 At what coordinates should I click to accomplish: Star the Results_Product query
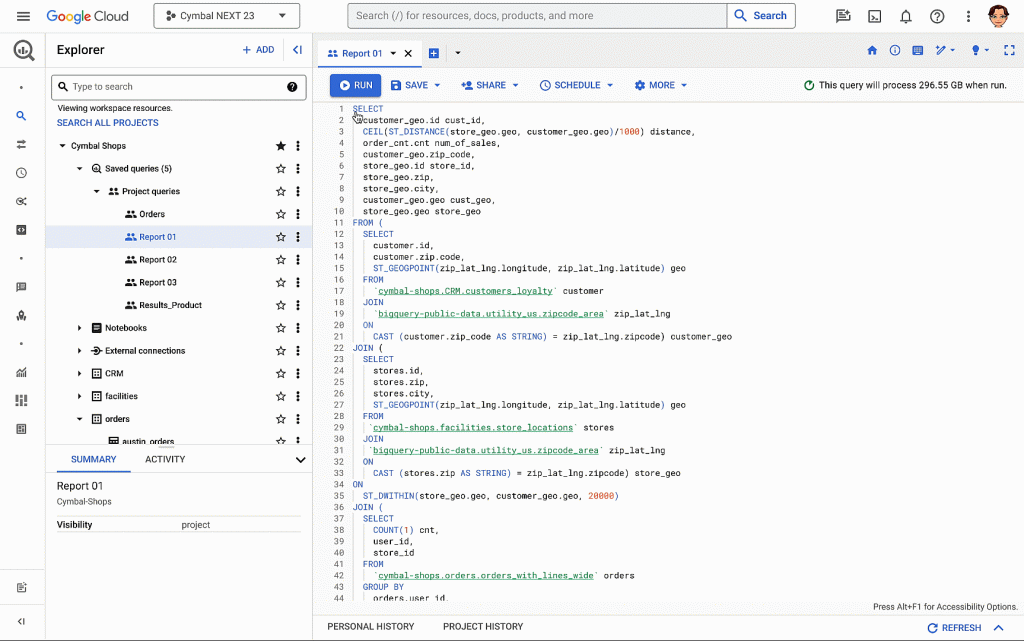coord(281,305)
